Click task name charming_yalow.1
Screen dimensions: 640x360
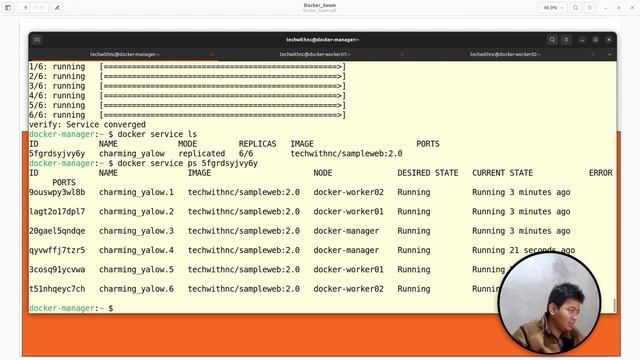[136, 192]
